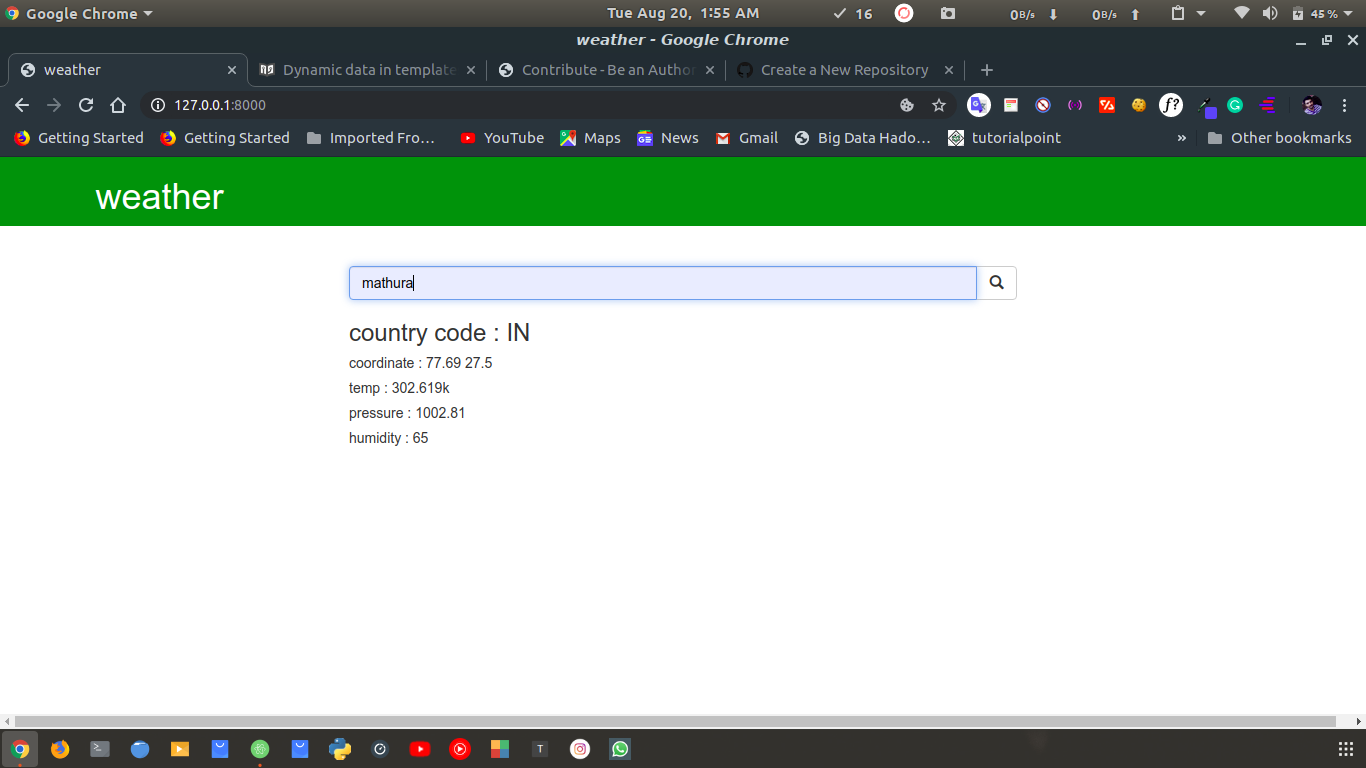Launch Terminal from the dock

[x=100, y=748]
